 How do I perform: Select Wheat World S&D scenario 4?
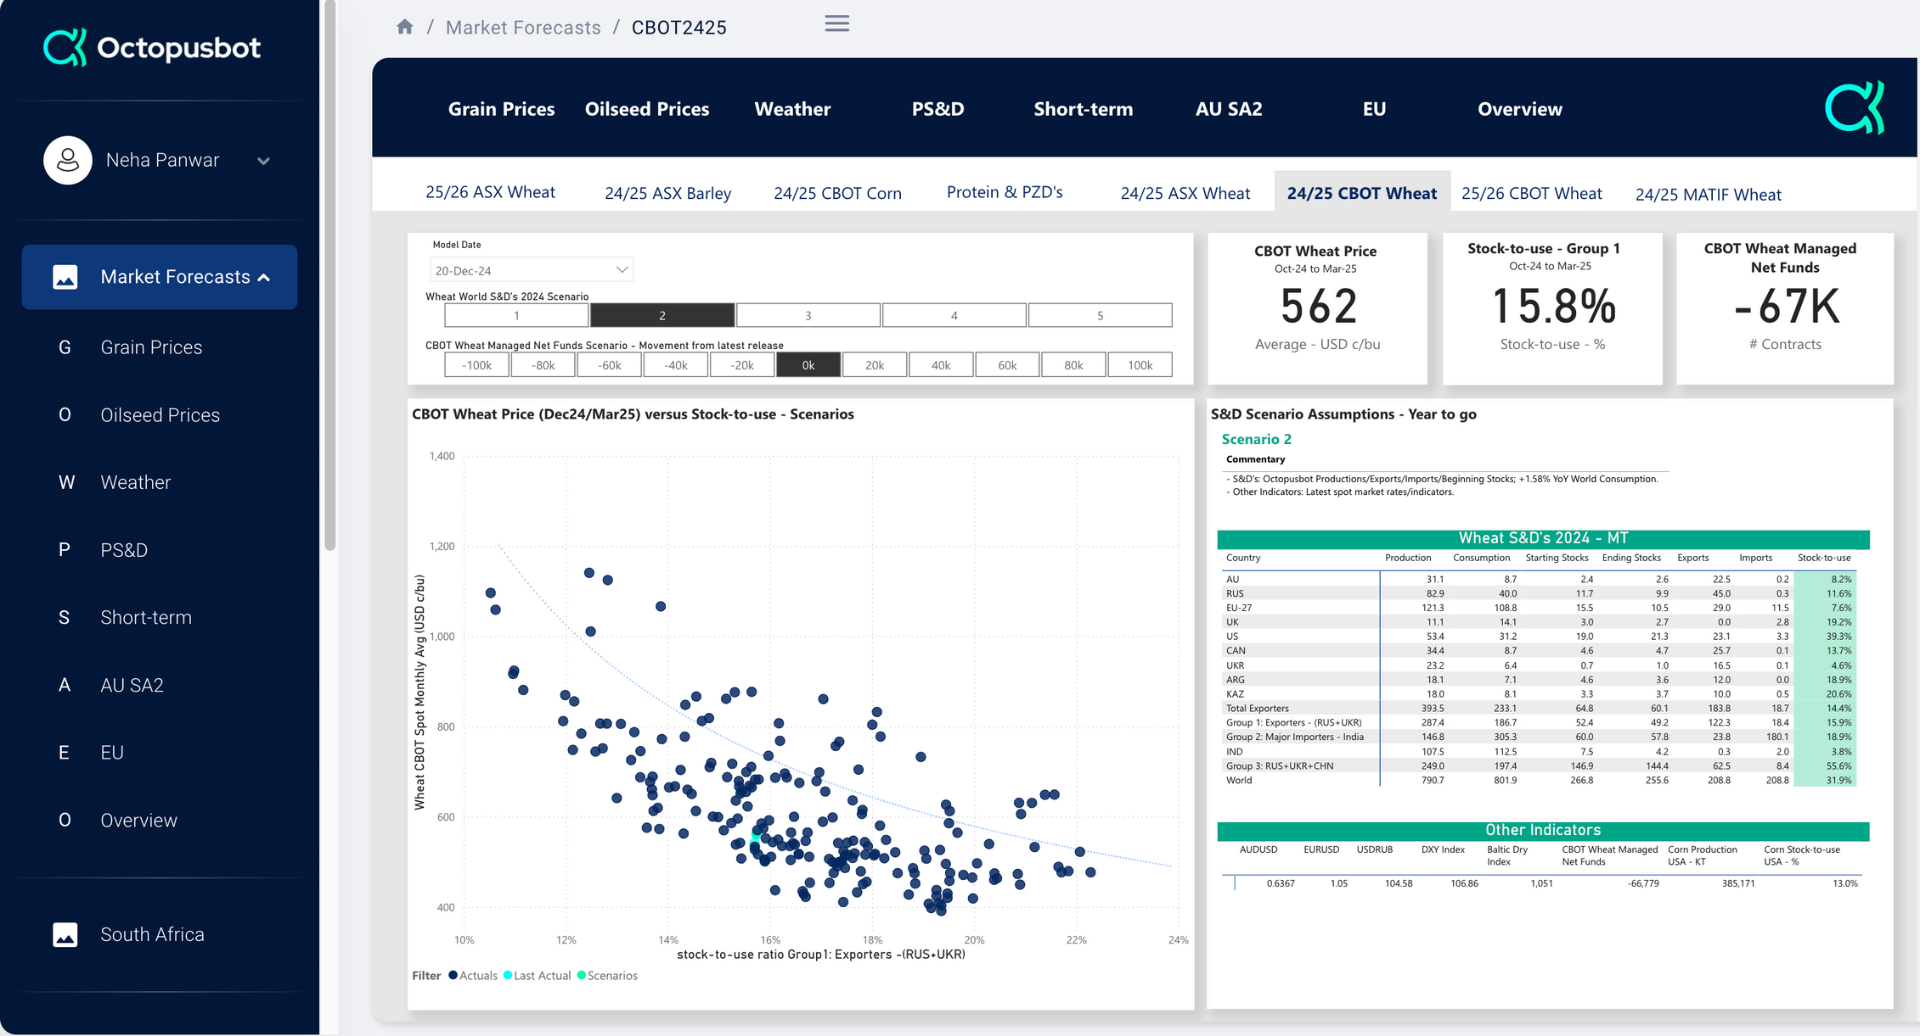954,315
